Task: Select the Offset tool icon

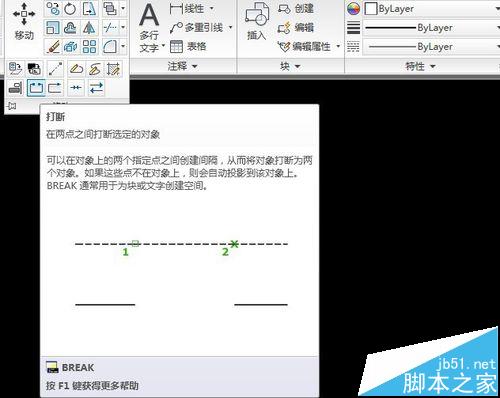Action: 70,28
